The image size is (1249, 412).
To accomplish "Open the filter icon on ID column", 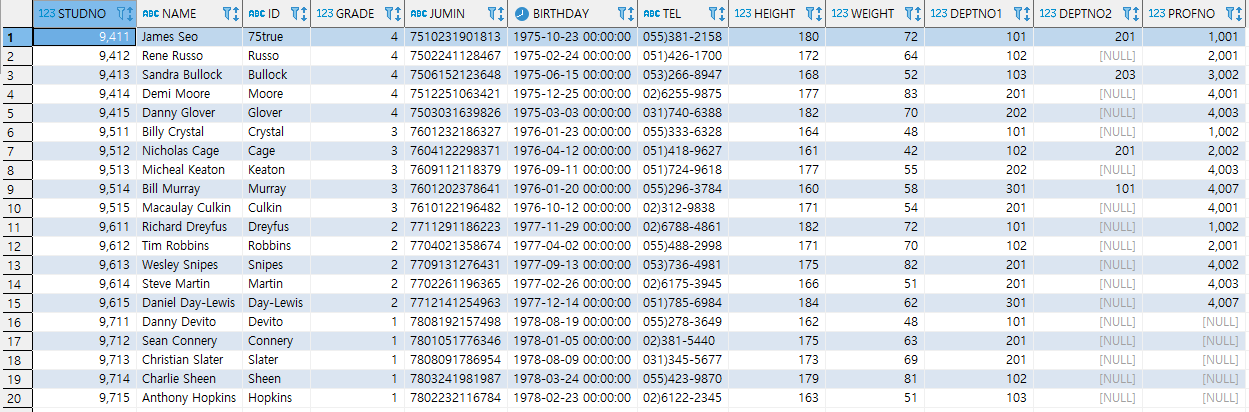I will [x=296, y=14].
